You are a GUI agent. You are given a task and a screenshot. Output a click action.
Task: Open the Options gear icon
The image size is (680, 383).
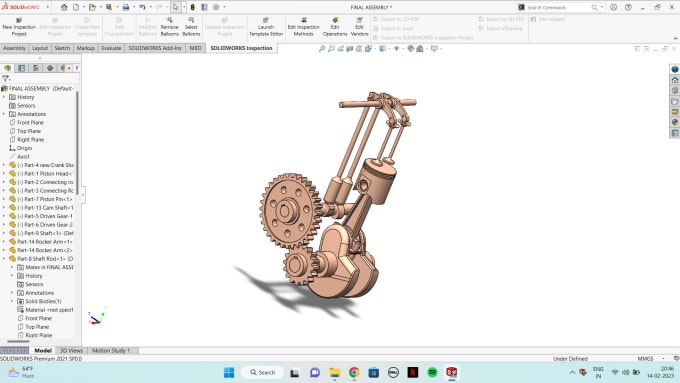[x=216, y=7]
